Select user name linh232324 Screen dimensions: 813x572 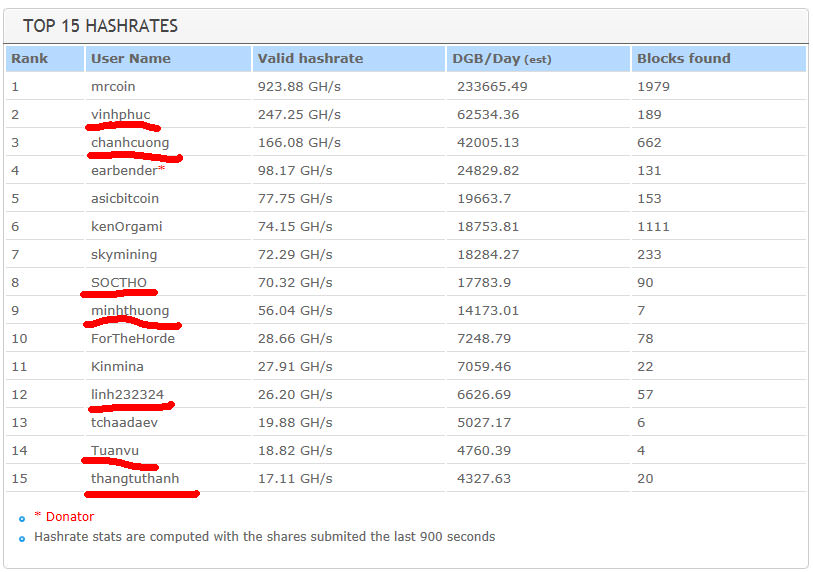128,395
